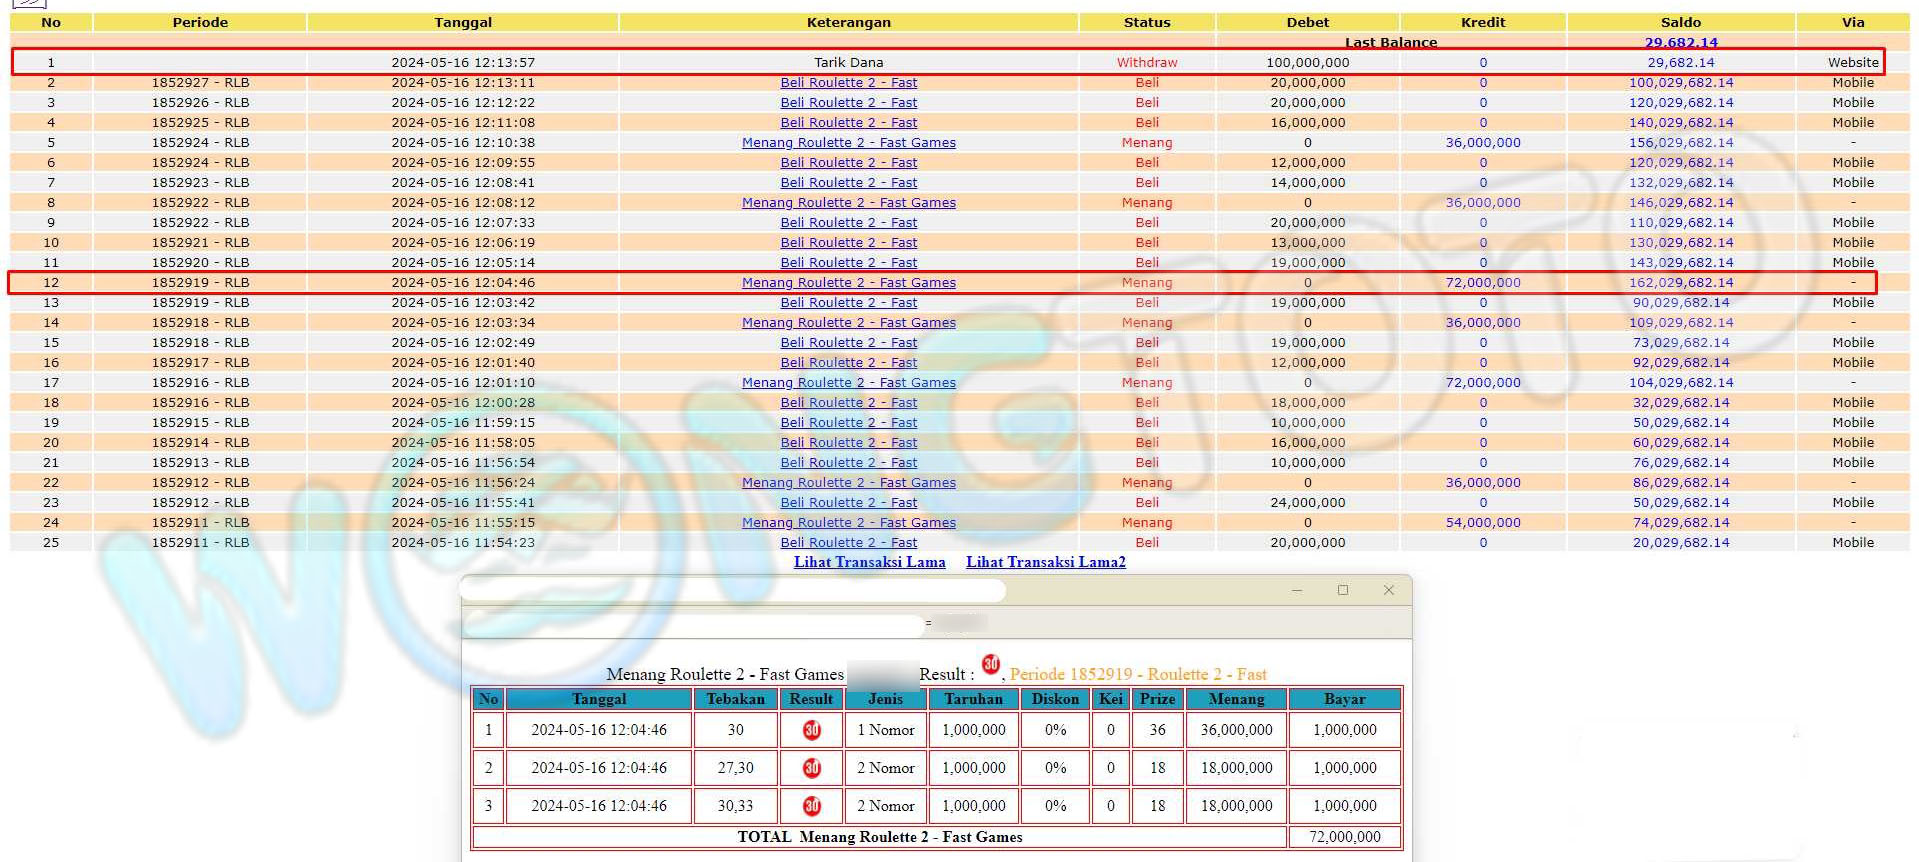The width and height of the screenshot is (1919, 862).
Task: Maximize the bet detail popup window
Action: coord(1343,590)
